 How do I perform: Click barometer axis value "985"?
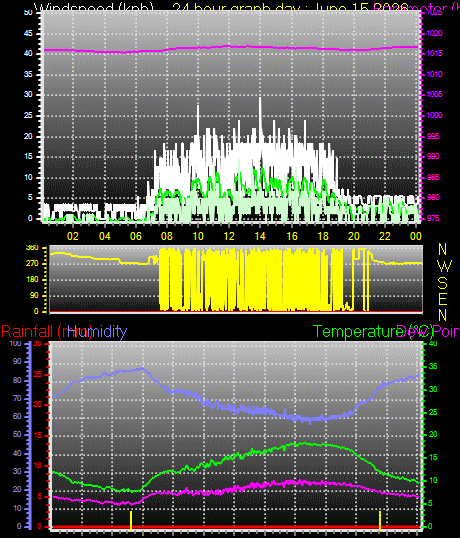tap(433, 178)
